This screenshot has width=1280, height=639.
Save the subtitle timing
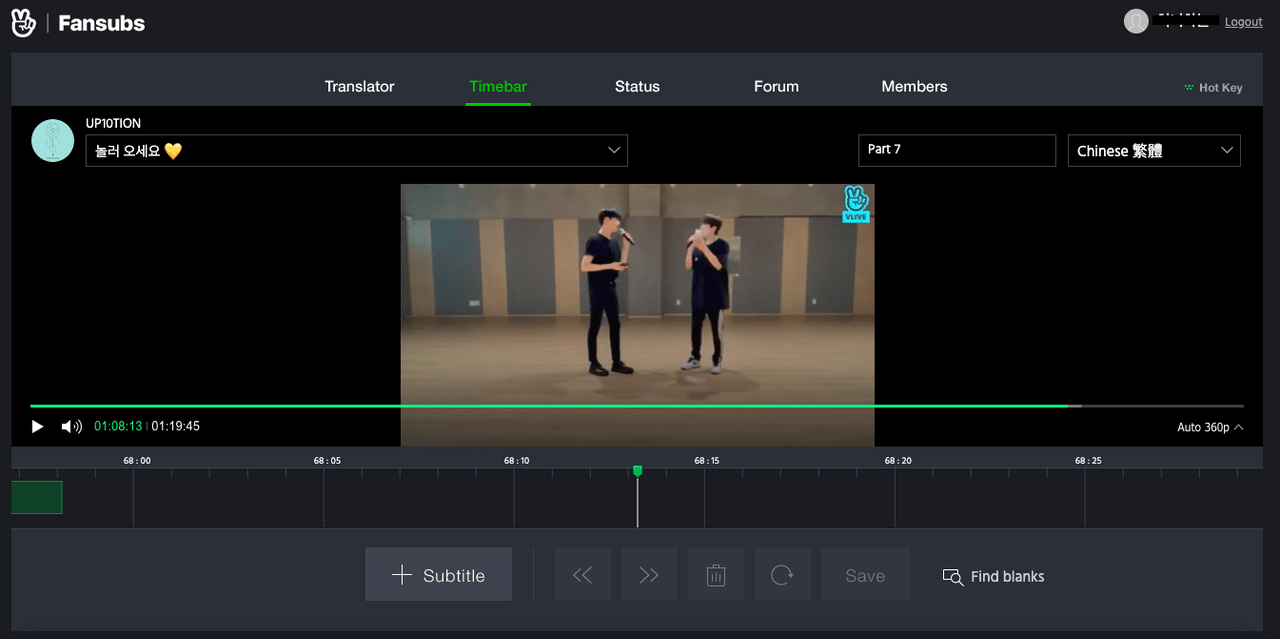click(x=865, y=575)
